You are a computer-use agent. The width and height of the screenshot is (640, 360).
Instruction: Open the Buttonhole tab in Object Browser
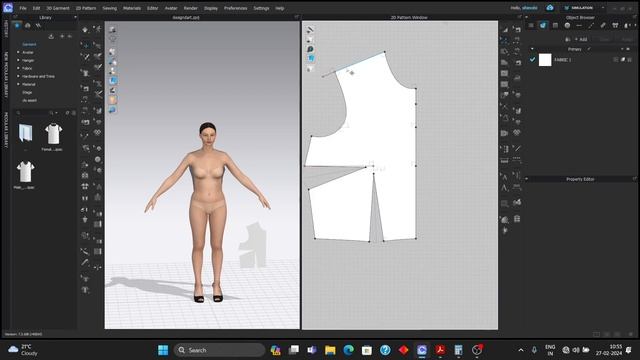tap(579, 25)
